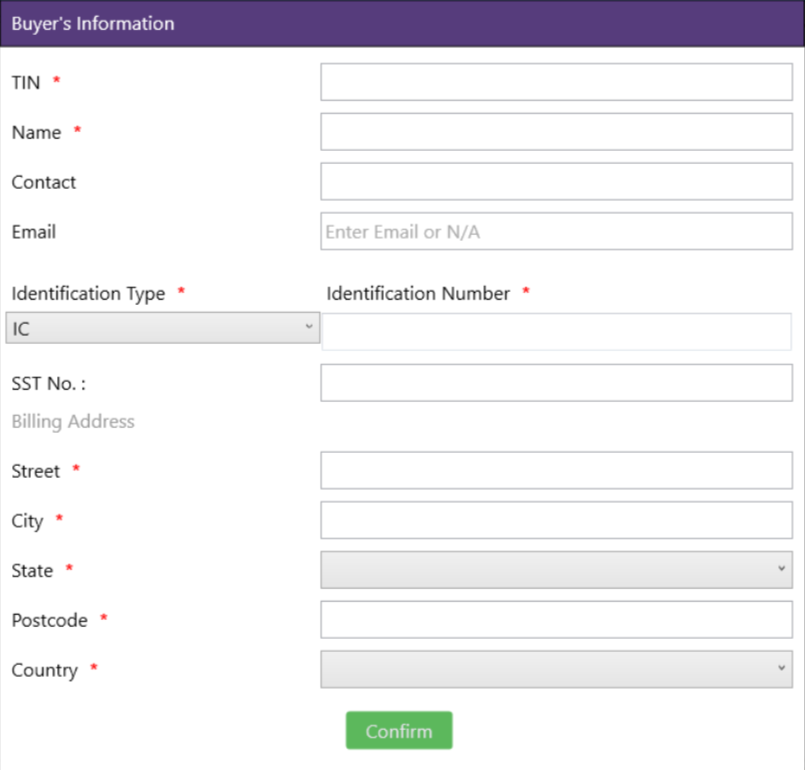Image resolution: width=805 pixels, height=770 pixels.
Task: Click the Billing Address label
Action: click(72, 421)
